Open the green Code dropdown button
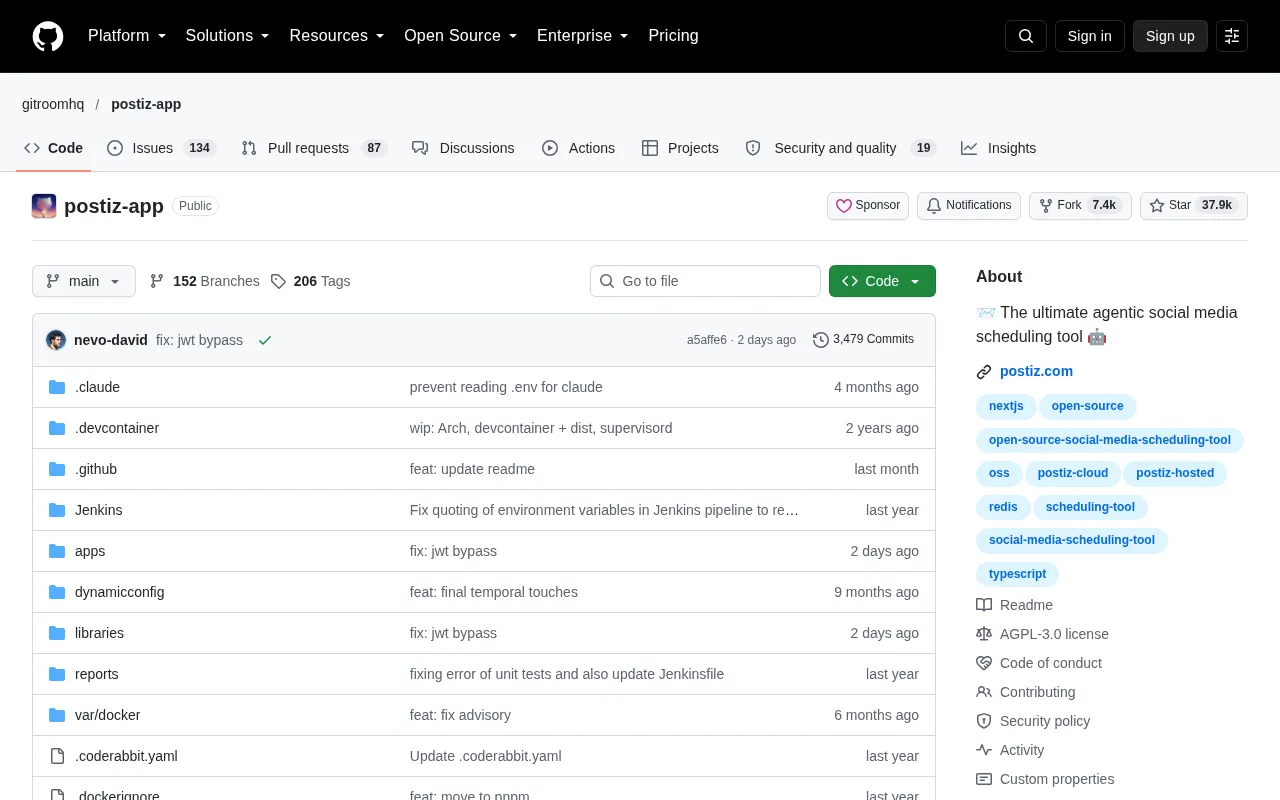 click(882, 281)
